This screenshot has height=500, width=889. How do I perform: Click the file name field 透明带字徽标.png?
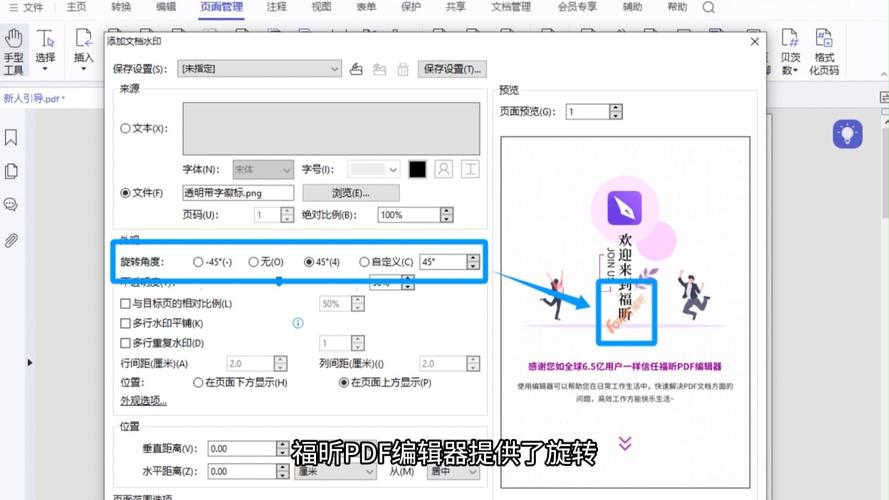click(x=238, y=193)
